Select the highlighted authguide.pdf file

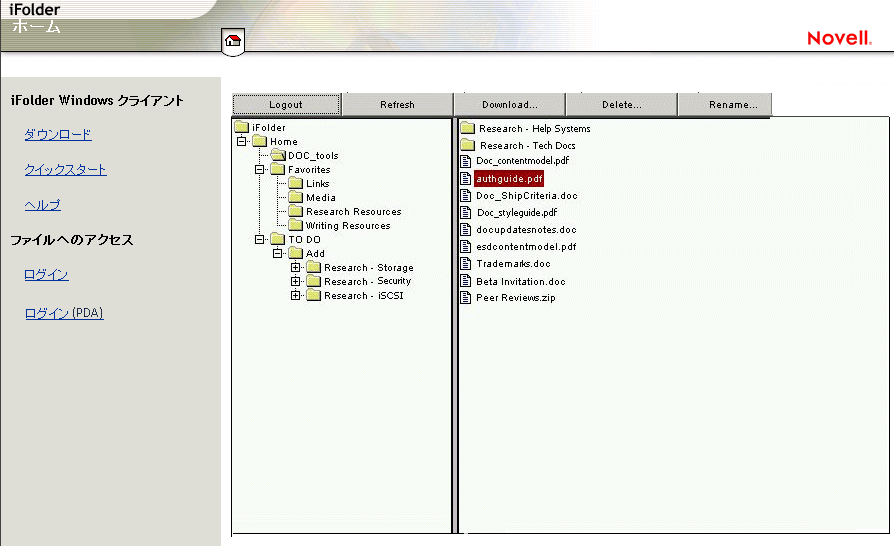[509, 179]
